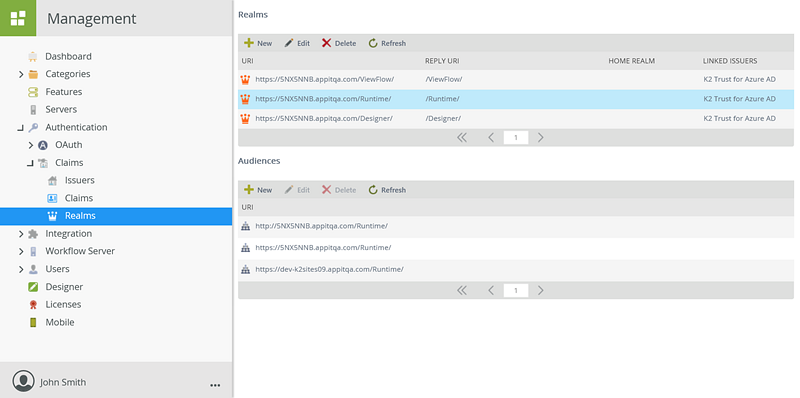Screen dimensions: 800x398
Task: Click the page number field in Realms pager
Action: [x=516, y=137]
